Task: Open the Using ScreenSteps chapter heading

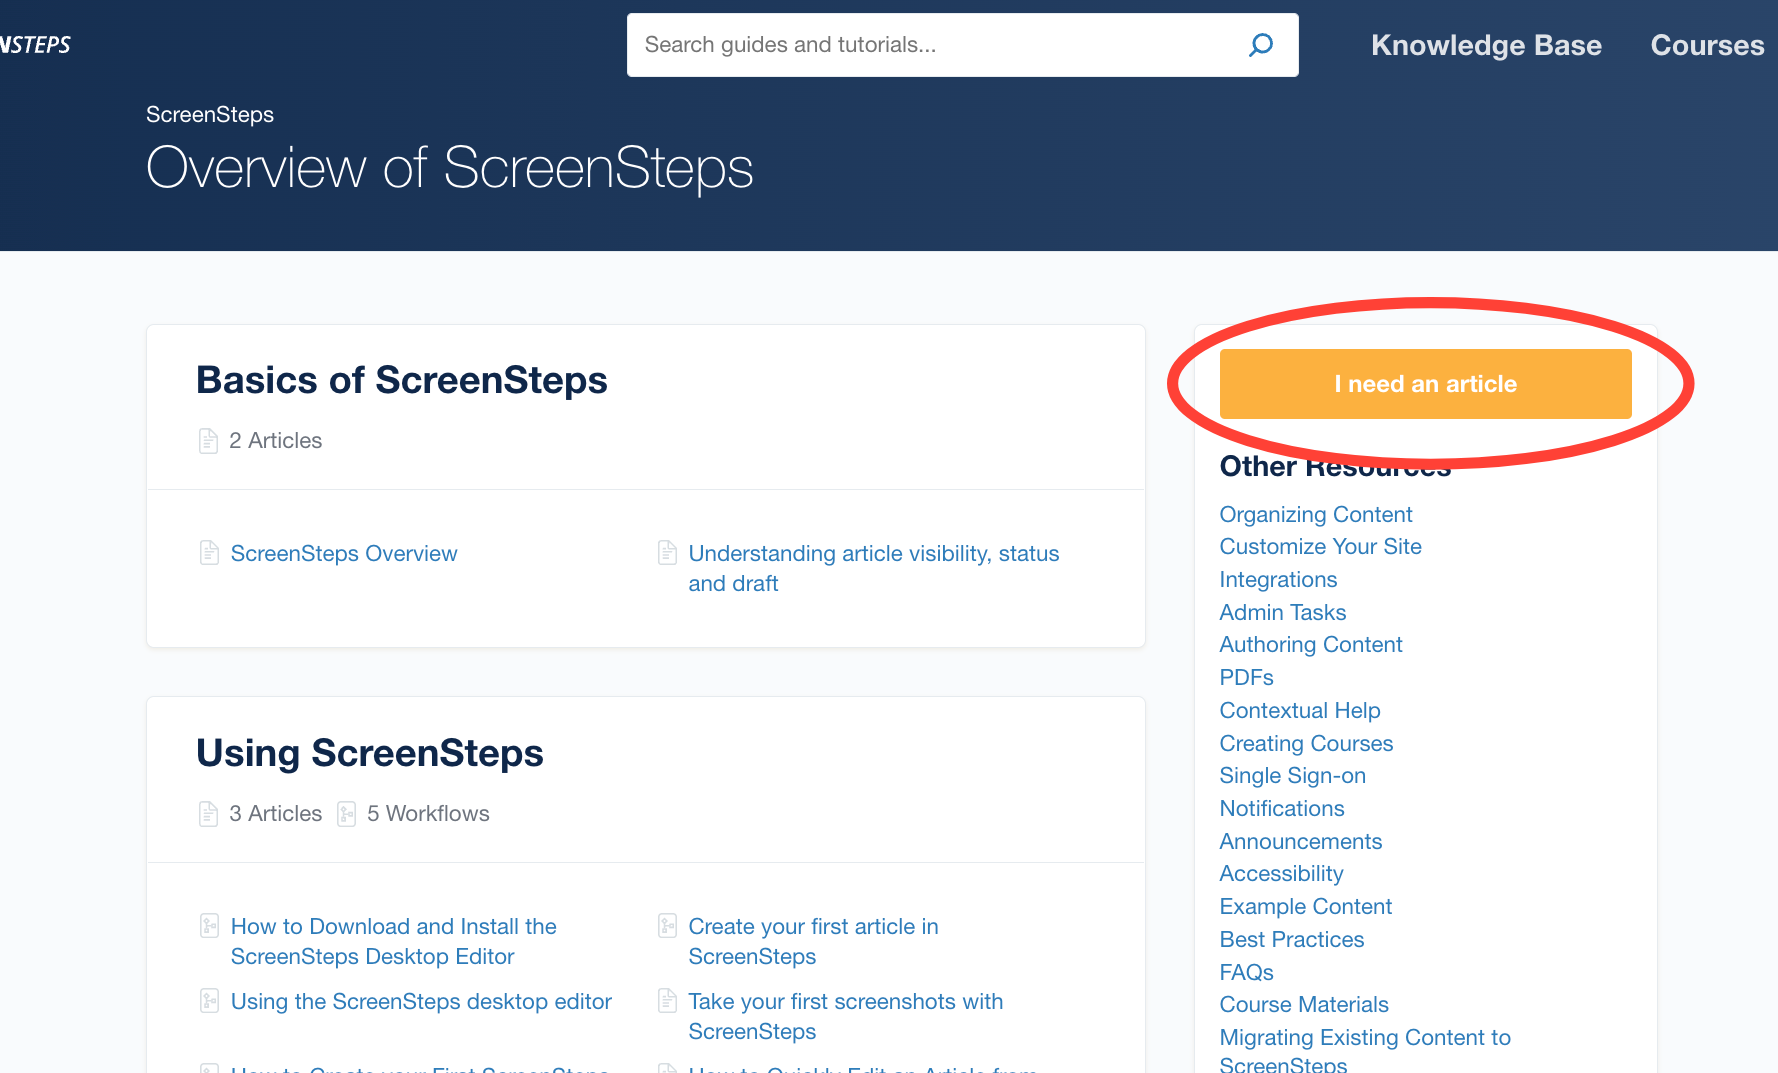Action: [369, 753]
